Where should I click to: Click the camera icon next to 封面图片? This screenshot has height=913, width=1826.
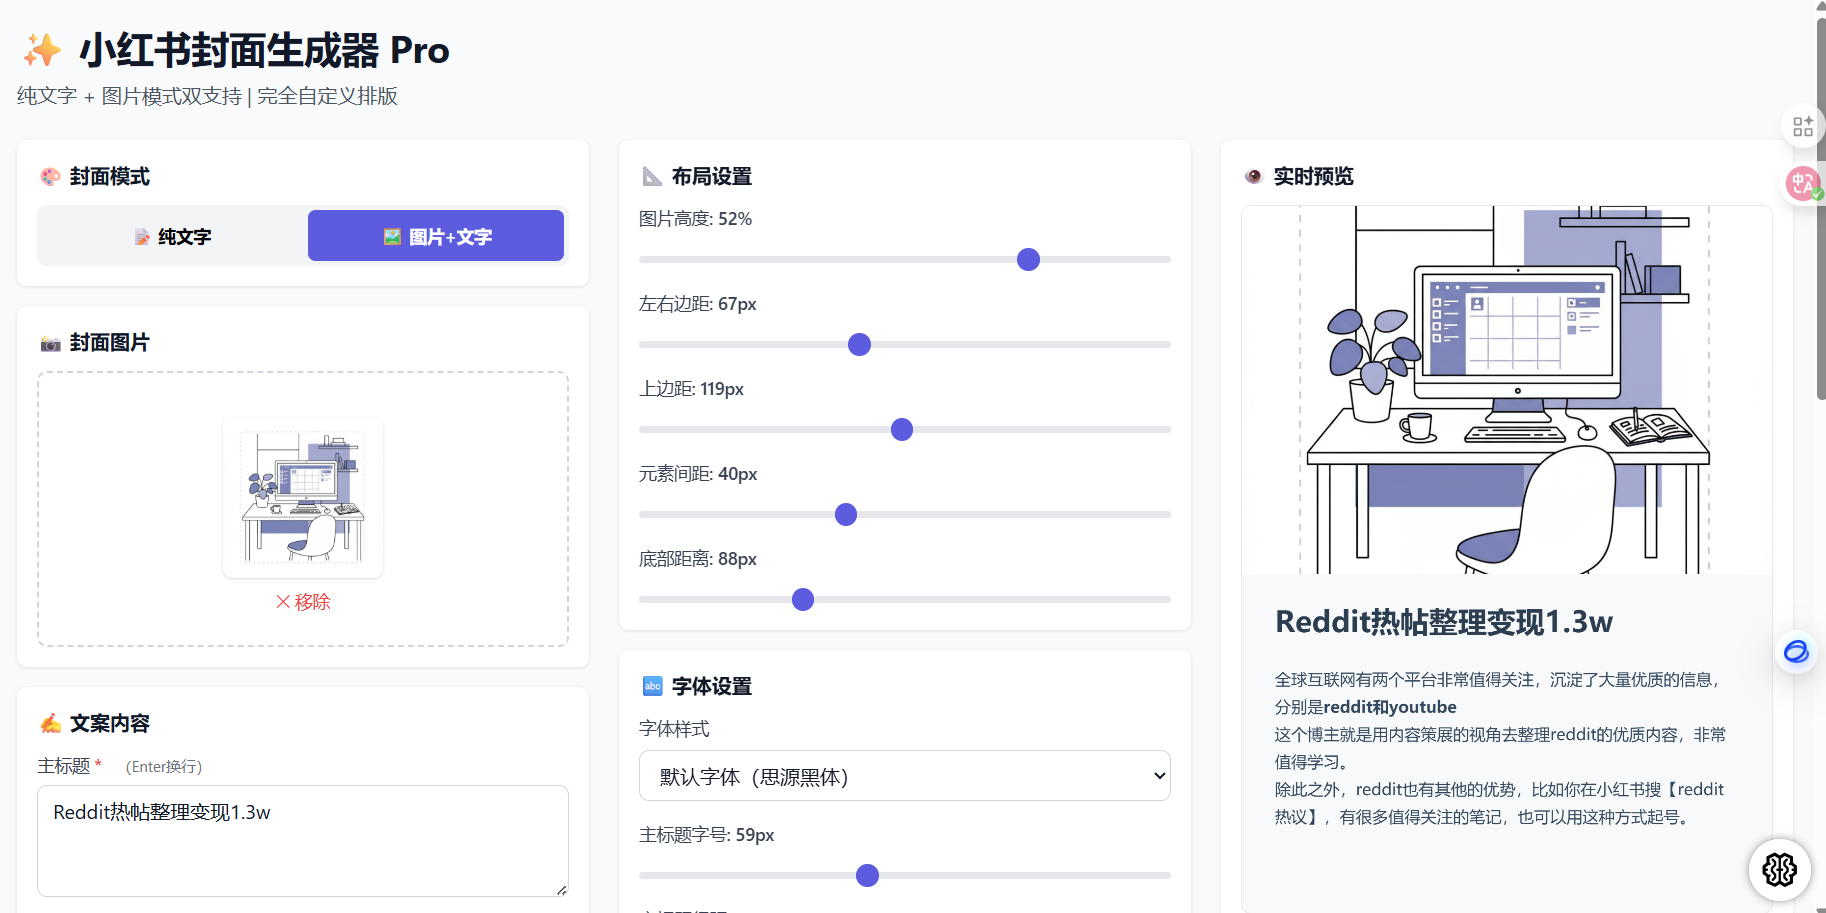(x=50, y=343)
